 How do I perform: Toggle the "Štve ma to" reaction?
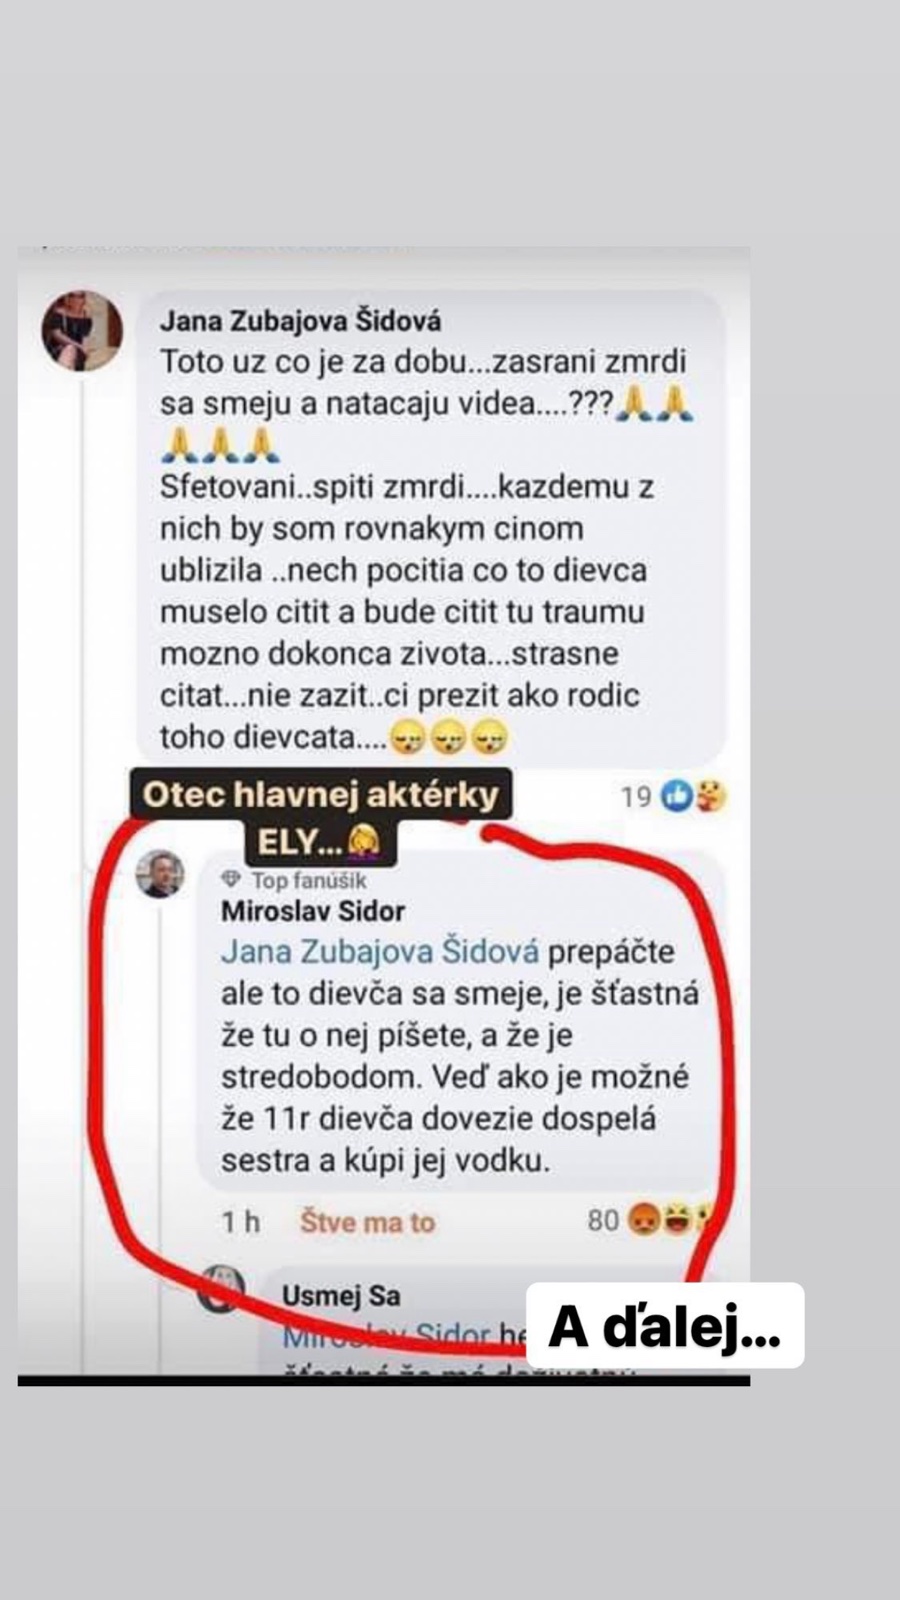tap(367, 1222)
